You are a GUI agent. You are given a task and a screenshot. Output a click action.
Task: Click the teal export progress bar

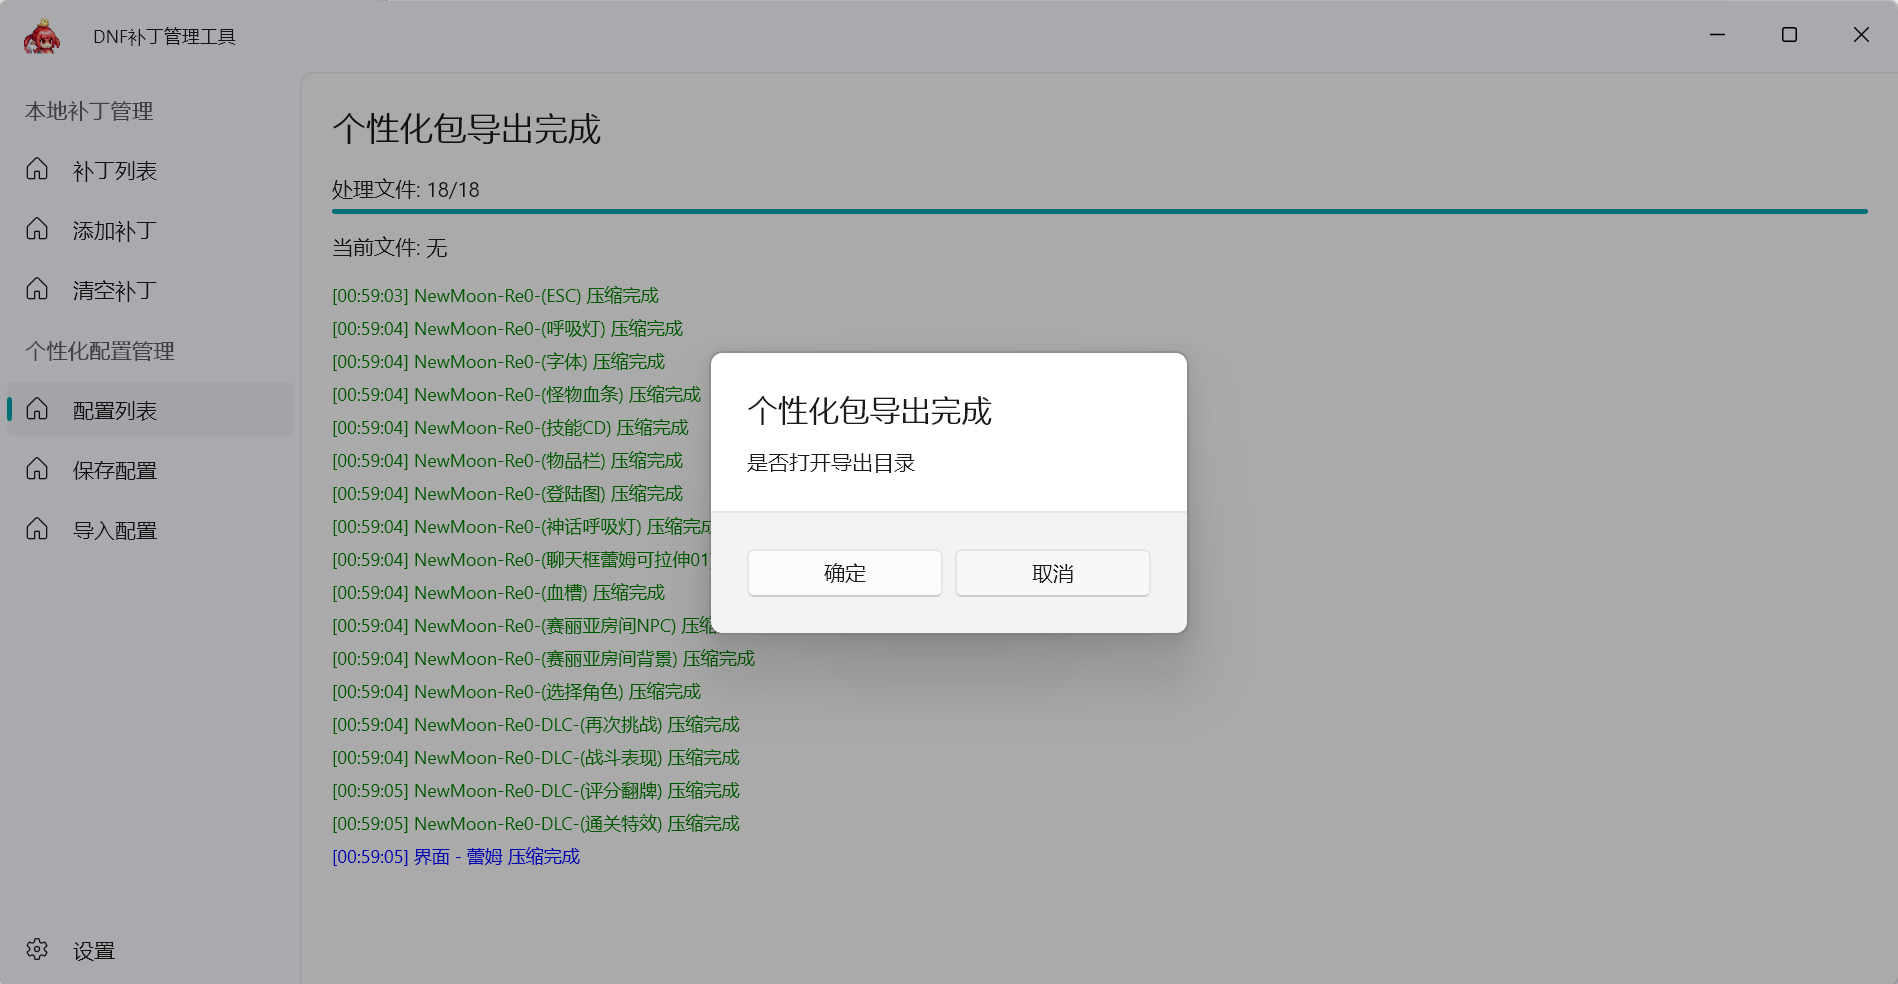pos(1100,212)
